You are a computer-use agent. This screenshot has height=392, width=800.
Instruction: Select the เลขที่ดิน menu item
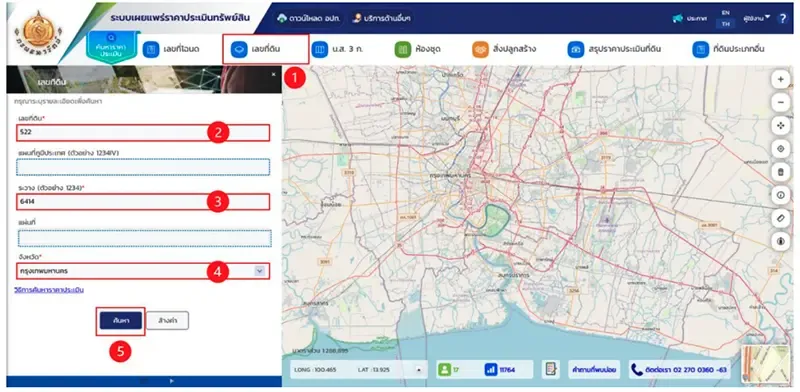[265, 50]
